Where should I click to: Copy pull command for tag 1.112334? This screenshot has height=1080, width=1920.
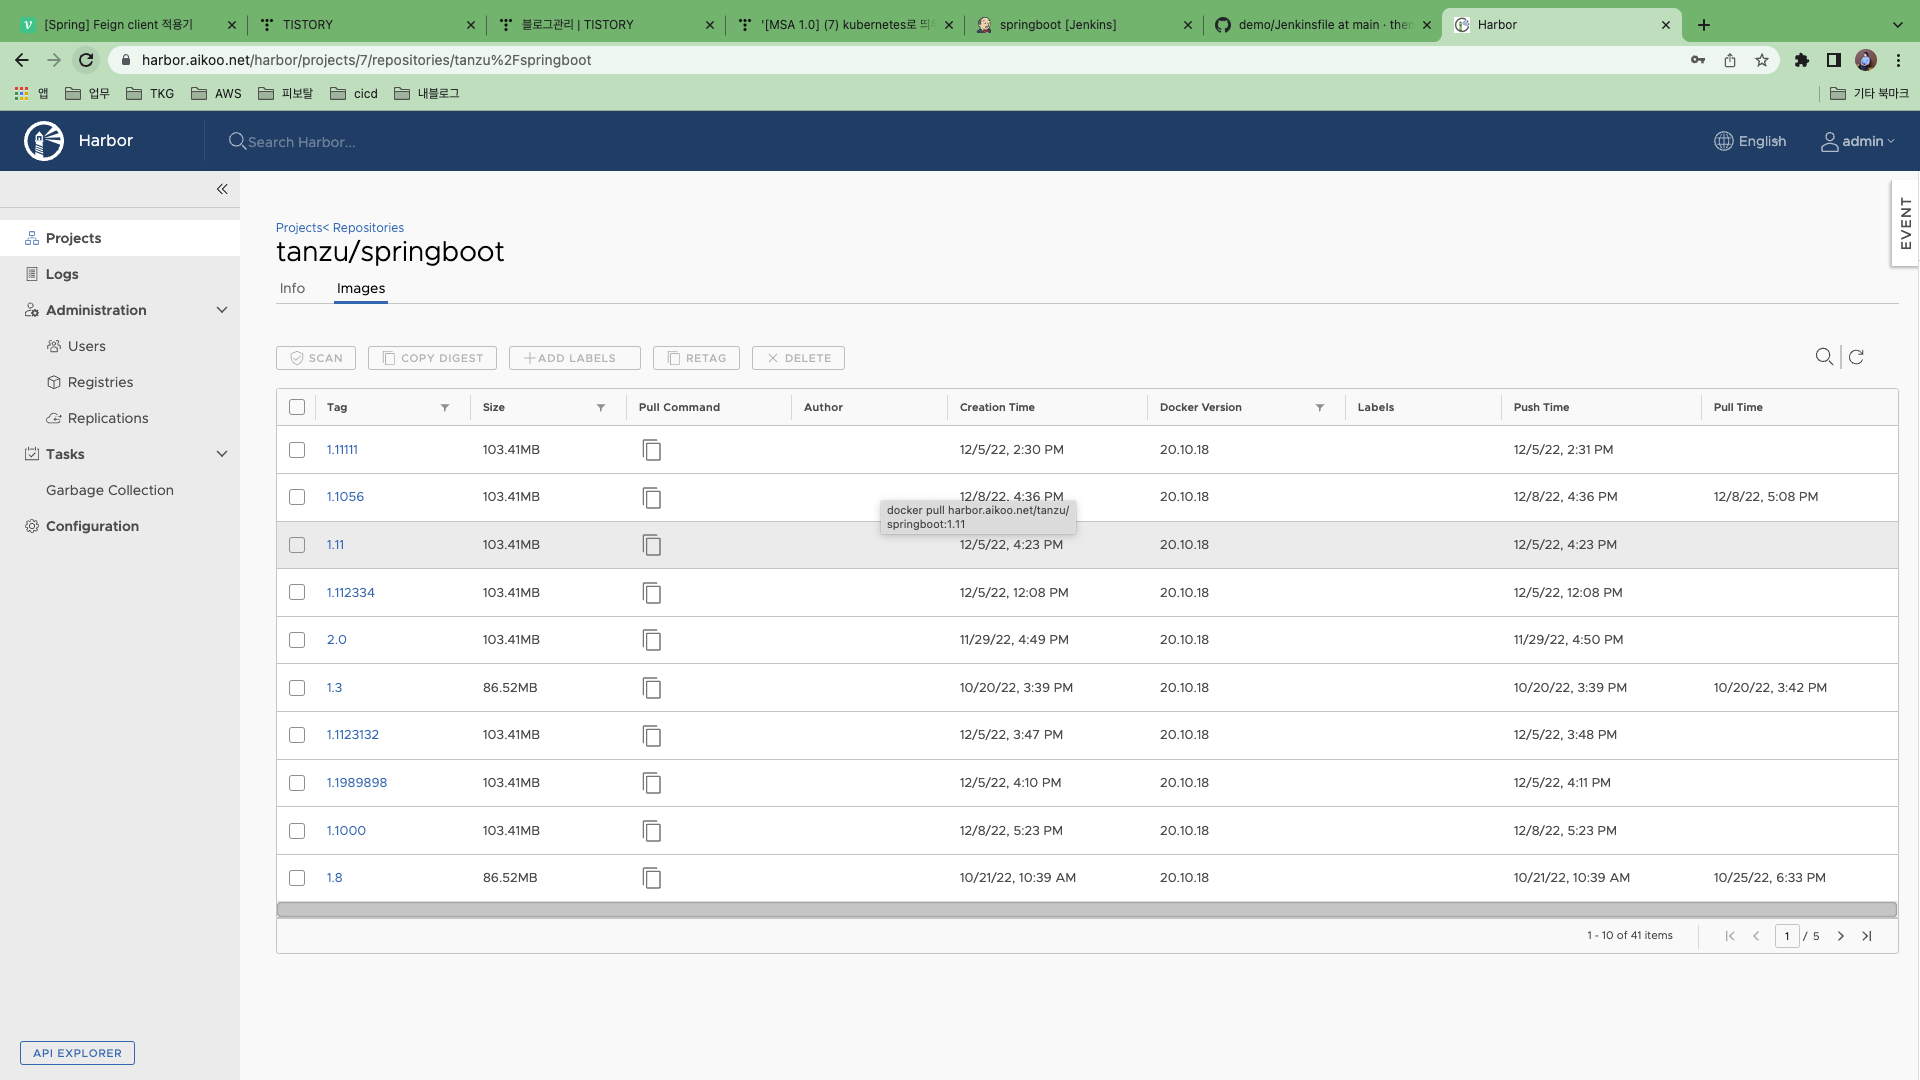tap(652, 593)
